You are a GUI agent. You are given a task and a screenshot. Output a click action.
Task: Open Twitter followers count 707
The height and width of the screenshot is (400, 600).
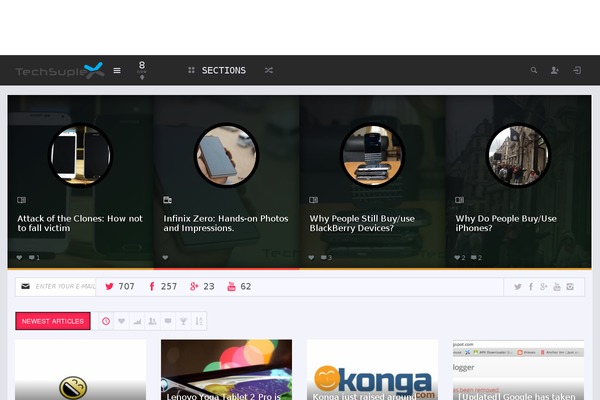pos(120,286)
